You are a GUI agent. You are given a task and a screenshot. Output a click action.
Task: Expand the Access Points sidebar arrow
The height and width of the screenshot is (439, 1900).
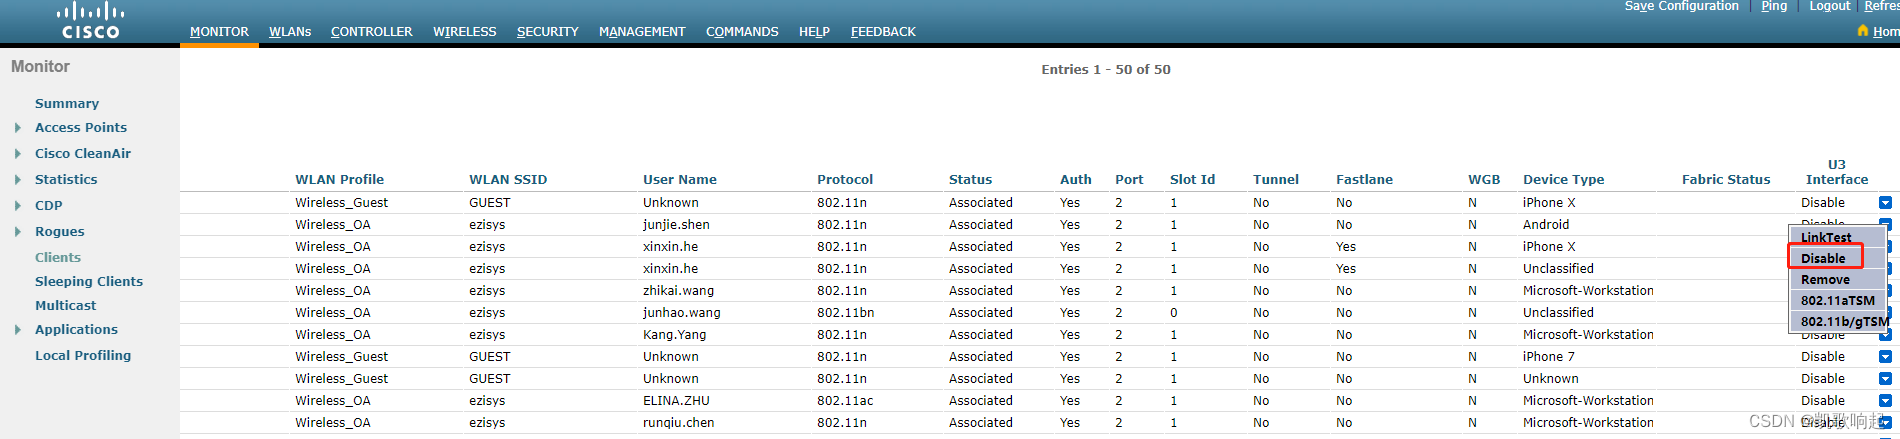coord(18,128)
